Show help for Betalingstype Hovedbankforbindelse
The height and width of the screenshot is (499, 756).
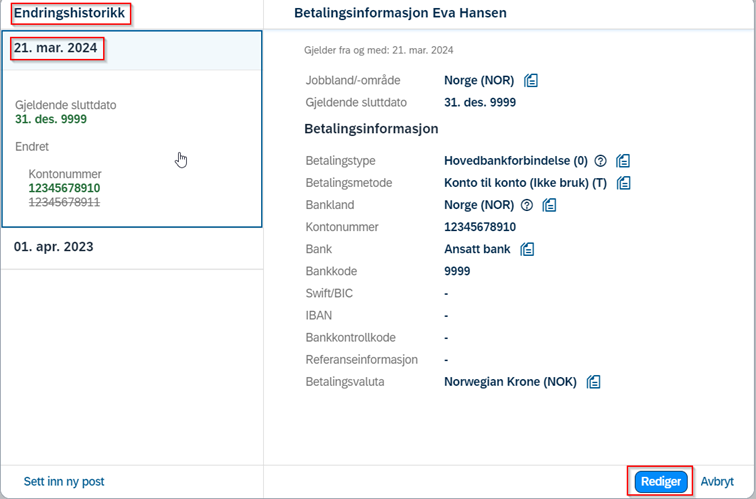click(600, 161)
